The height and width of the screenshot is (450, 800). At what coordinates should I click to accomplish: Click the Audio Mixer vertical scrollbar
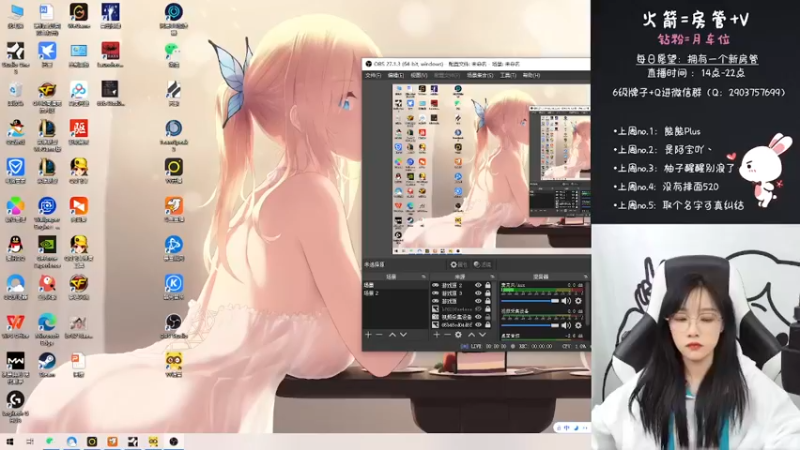[x=589, y=306]
